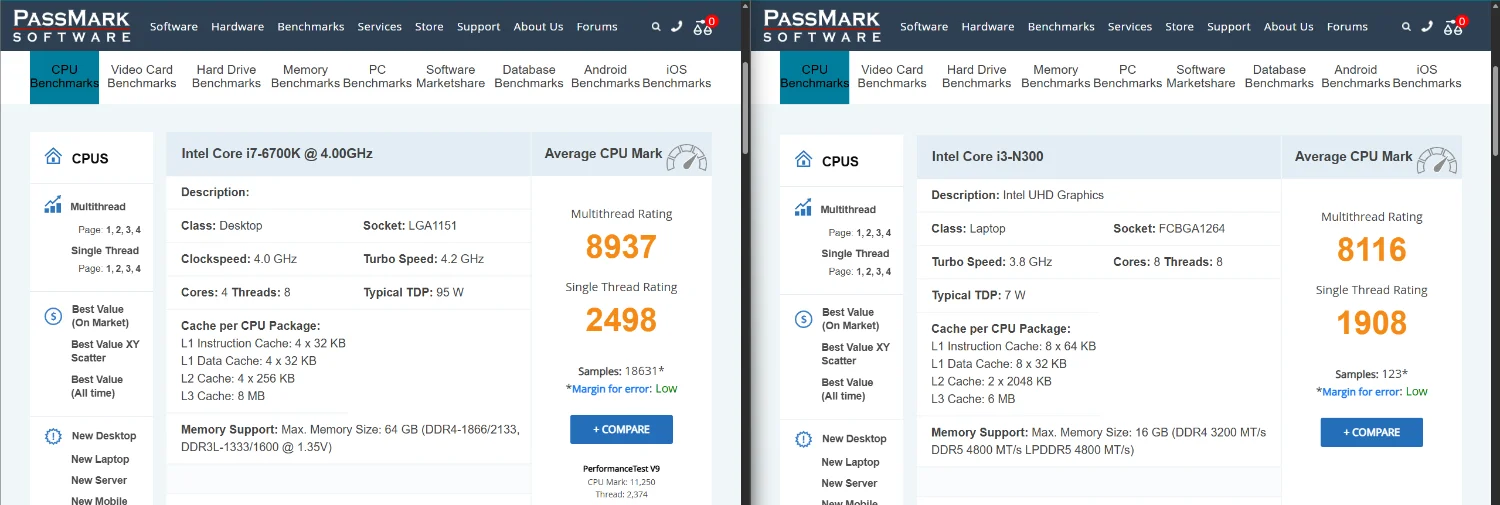Viewport: 1500px width, 505px height.
Task: Expand Hardware menu in right window header
Action: point(987,27)
